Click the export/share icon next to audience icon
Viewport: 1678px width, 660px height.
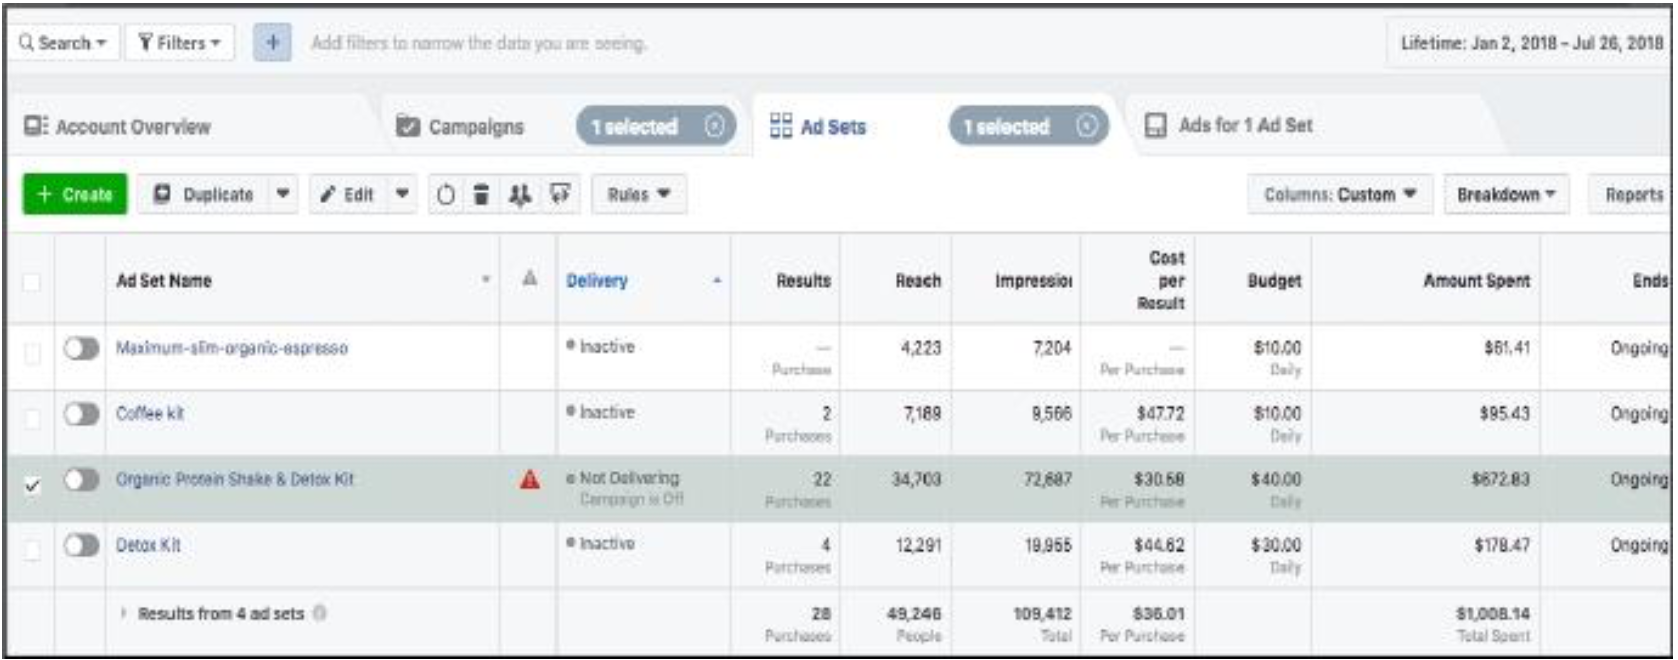560,194
